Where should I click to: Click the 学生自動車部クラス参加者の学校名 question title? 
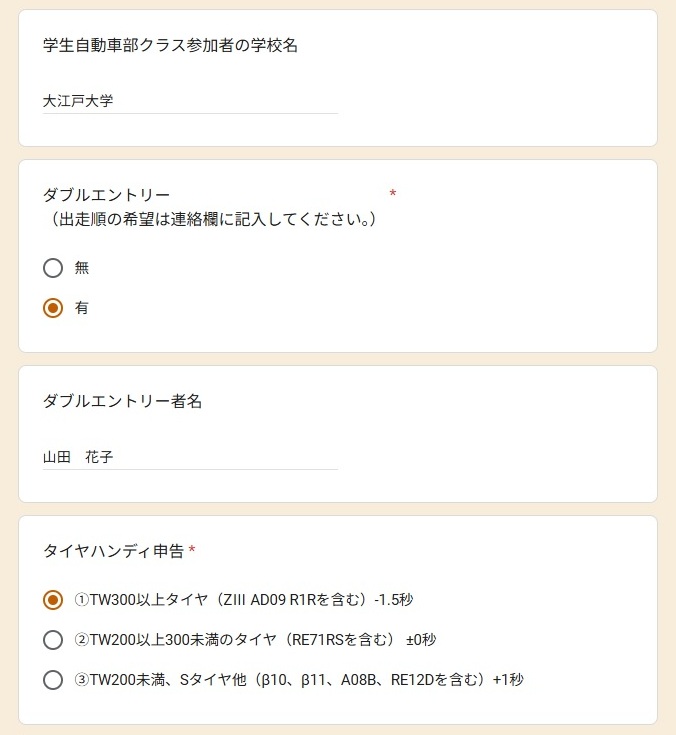tap(170, 46)
